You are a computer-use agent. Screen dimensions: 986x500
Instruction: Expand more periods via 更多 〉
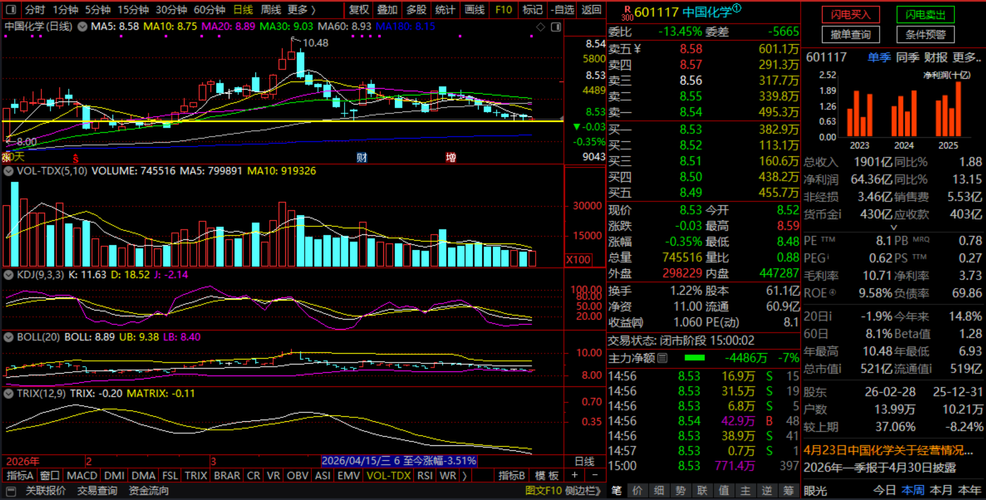tap(302, 10)
